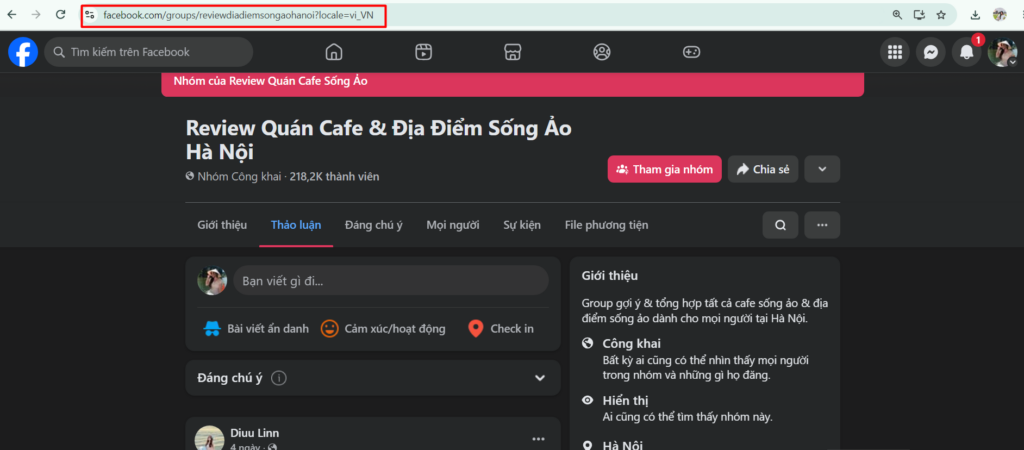Open the Gaming icon

point(691,52)
